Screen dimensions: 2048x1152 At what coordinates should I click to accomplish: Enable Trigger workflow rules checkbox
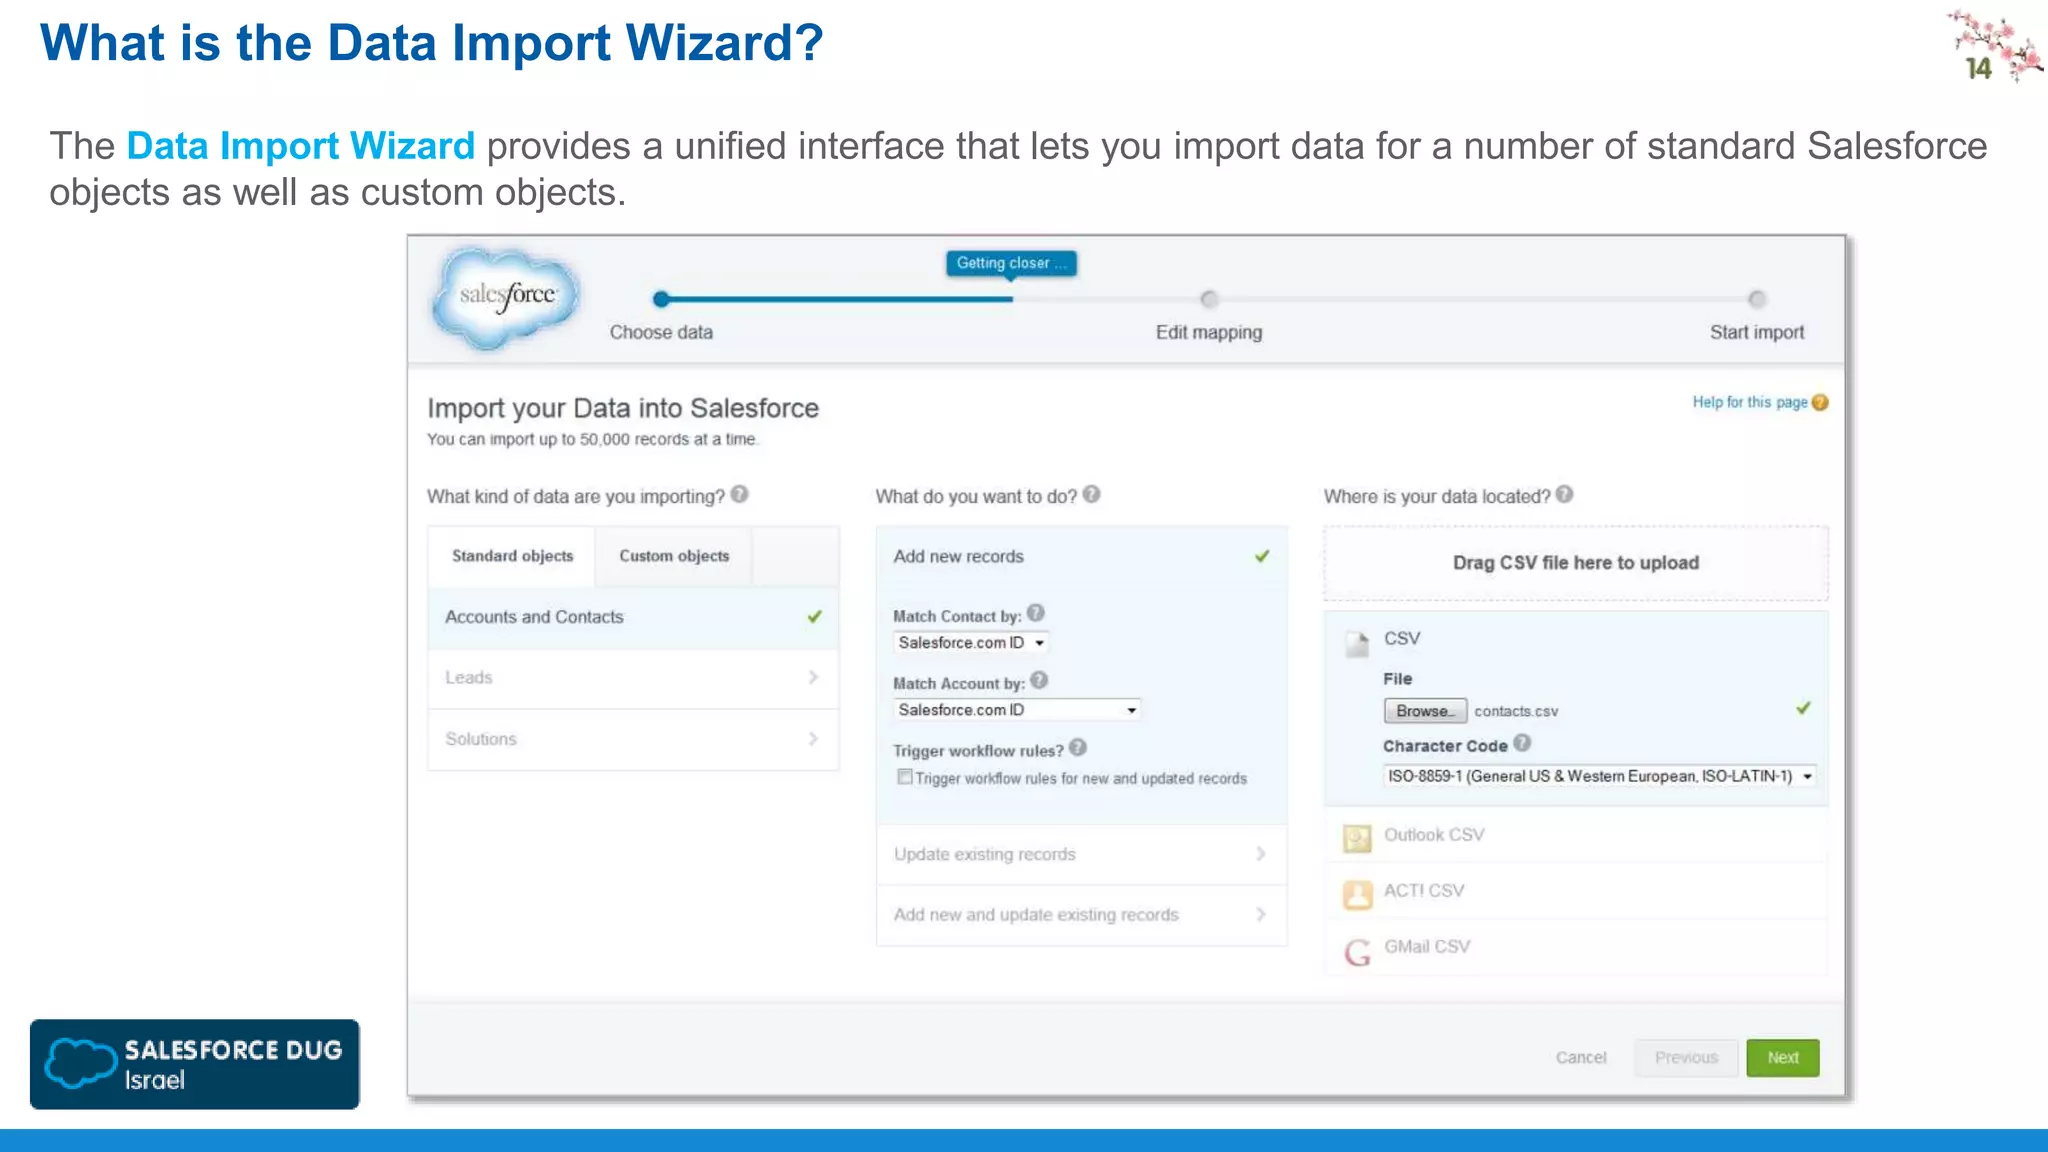(x=904, y=777)
